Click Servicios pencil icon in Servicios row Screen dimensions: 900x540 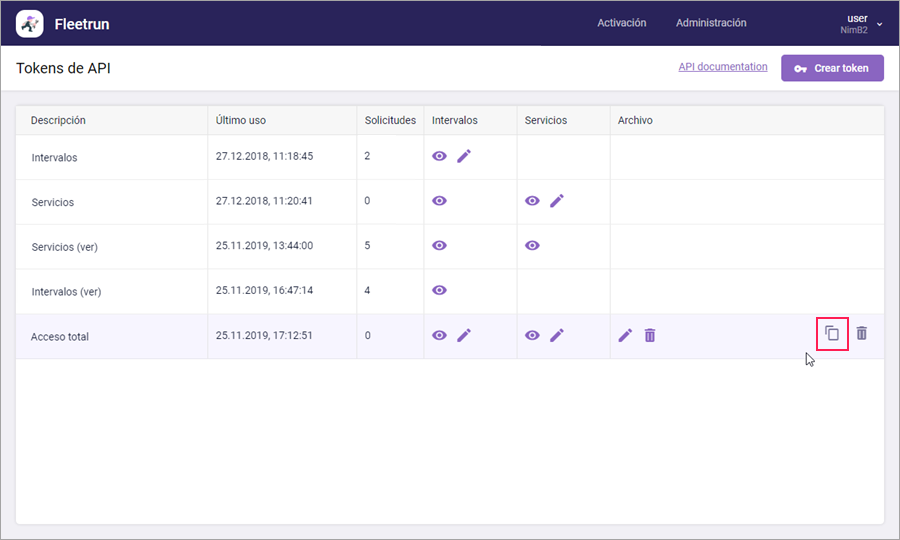[557, 201]
